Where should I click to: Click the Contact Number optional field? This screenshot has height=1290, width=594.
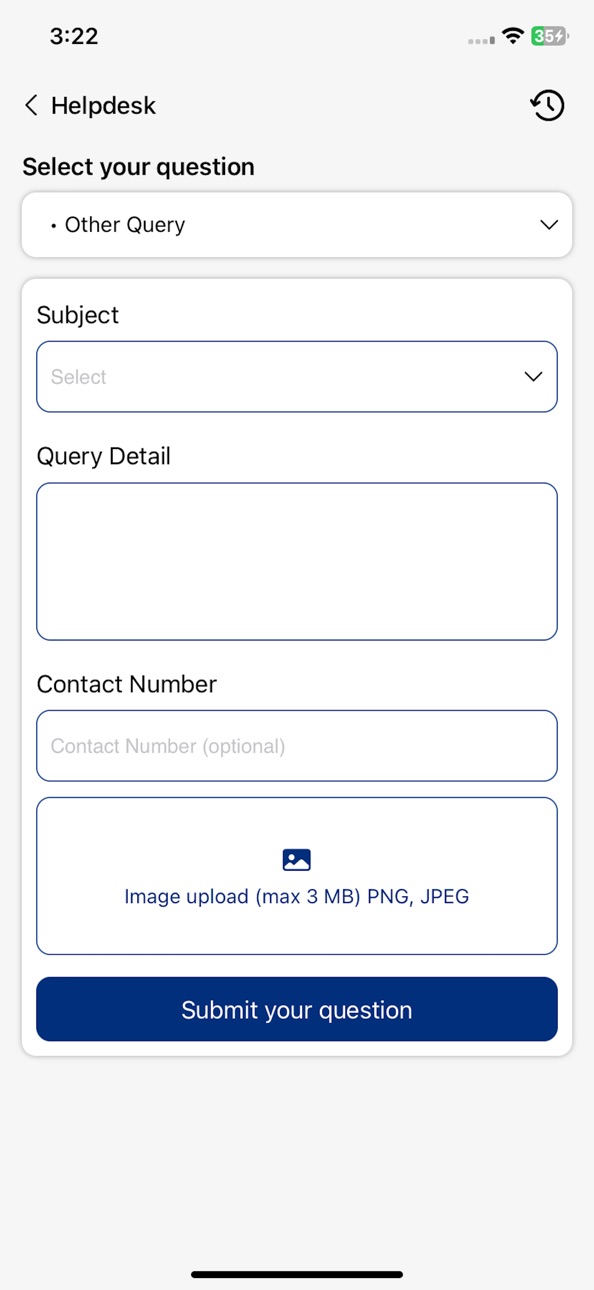coord(297,746)
